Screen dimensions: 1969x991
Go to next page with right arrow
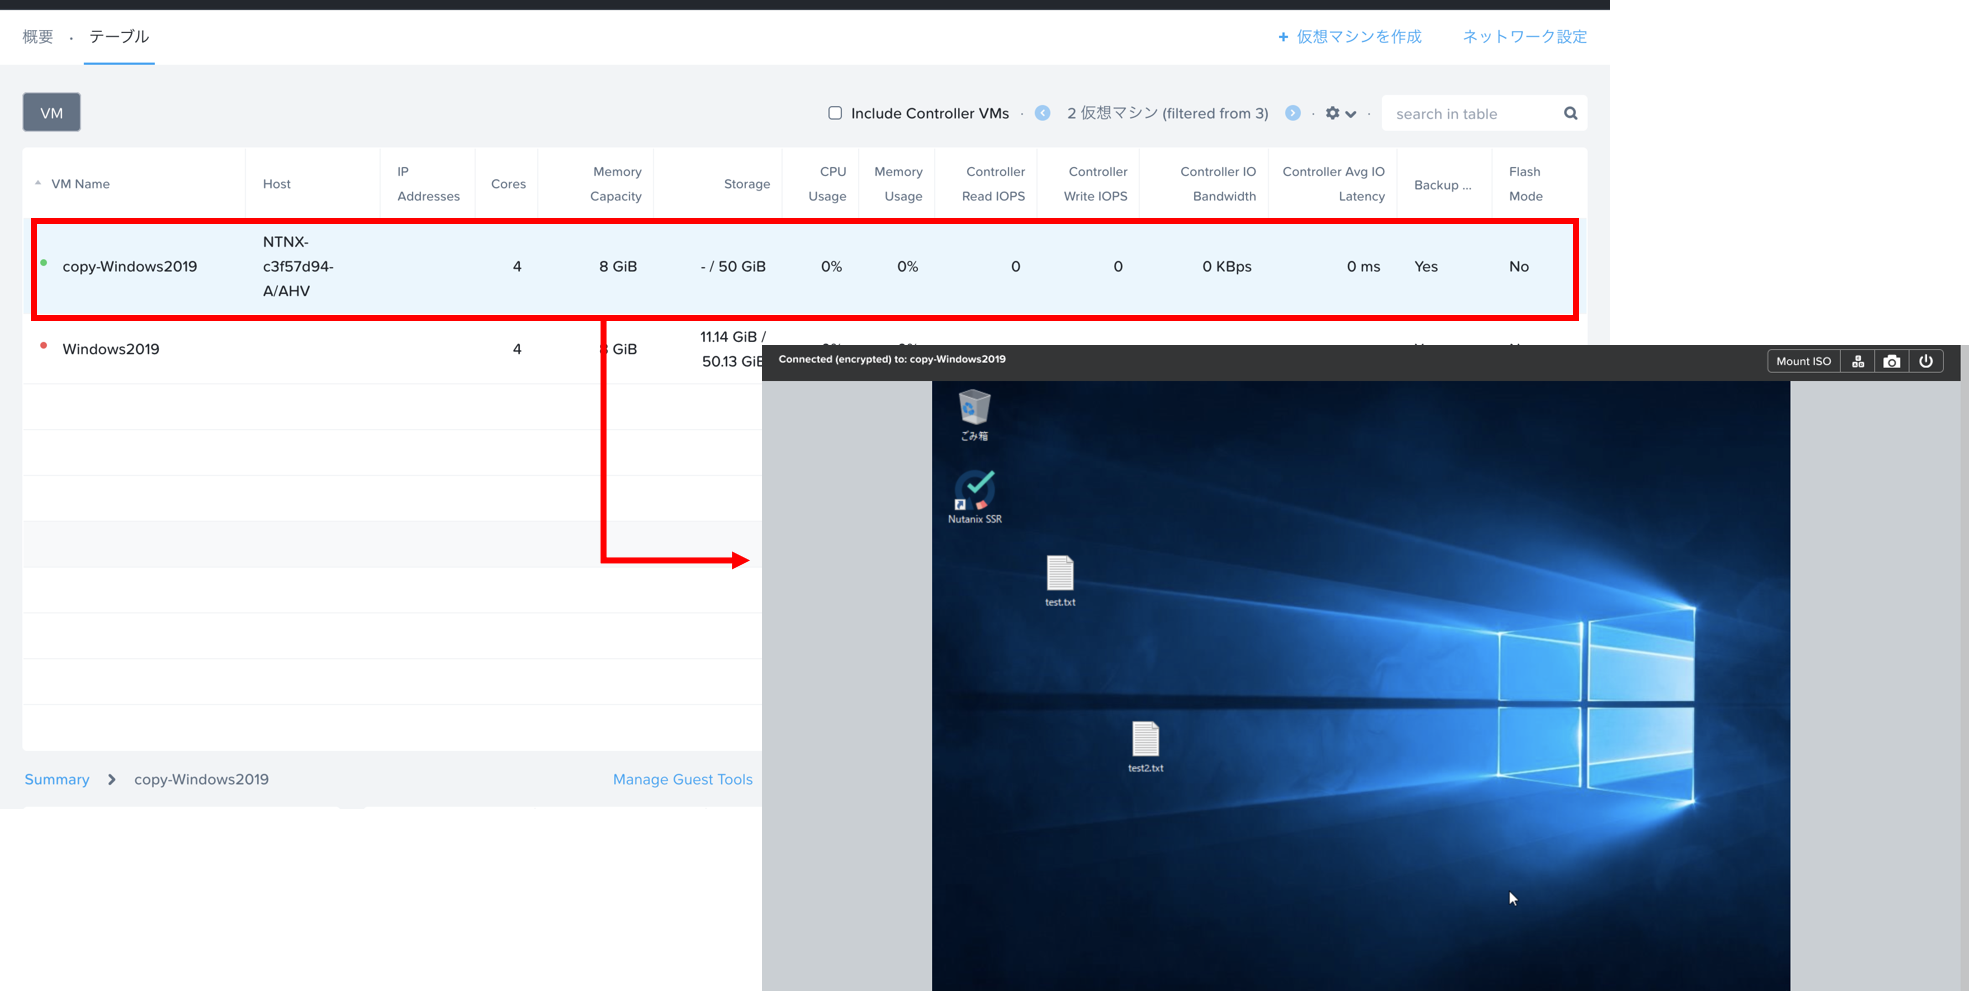[x=1292, y=113]
